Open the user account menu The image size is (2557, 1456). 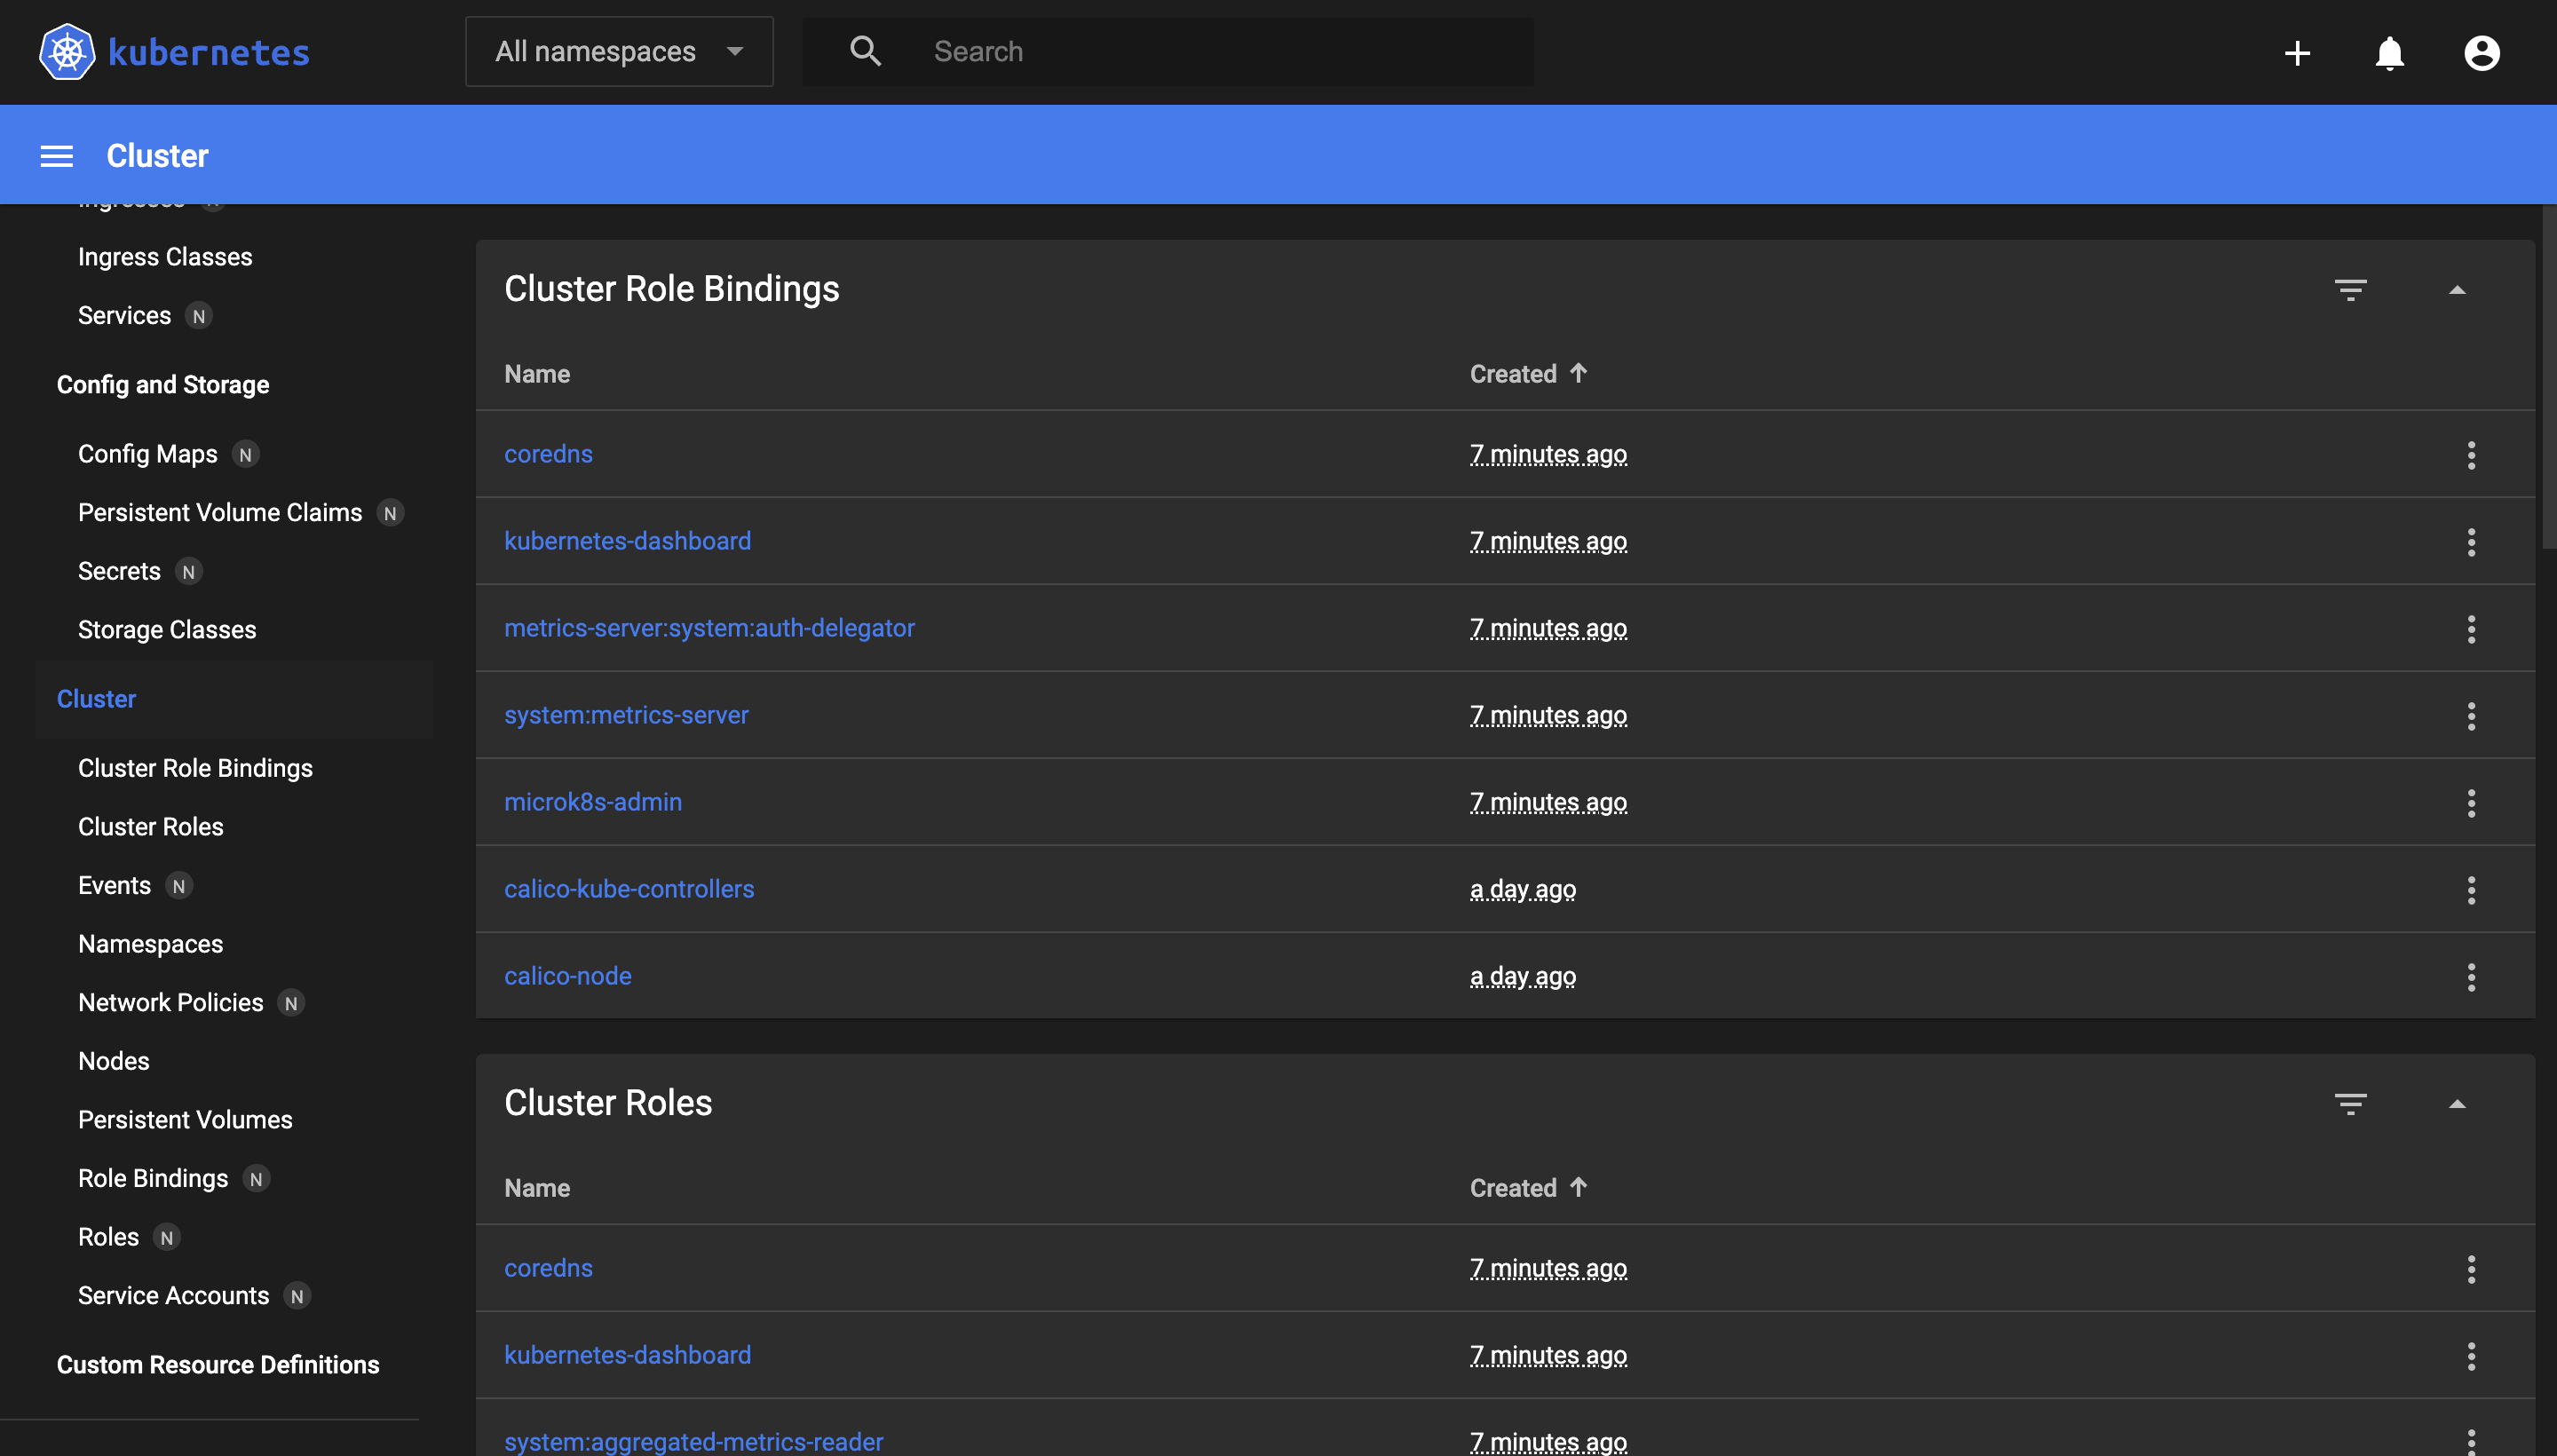(x=2481, y=53)
